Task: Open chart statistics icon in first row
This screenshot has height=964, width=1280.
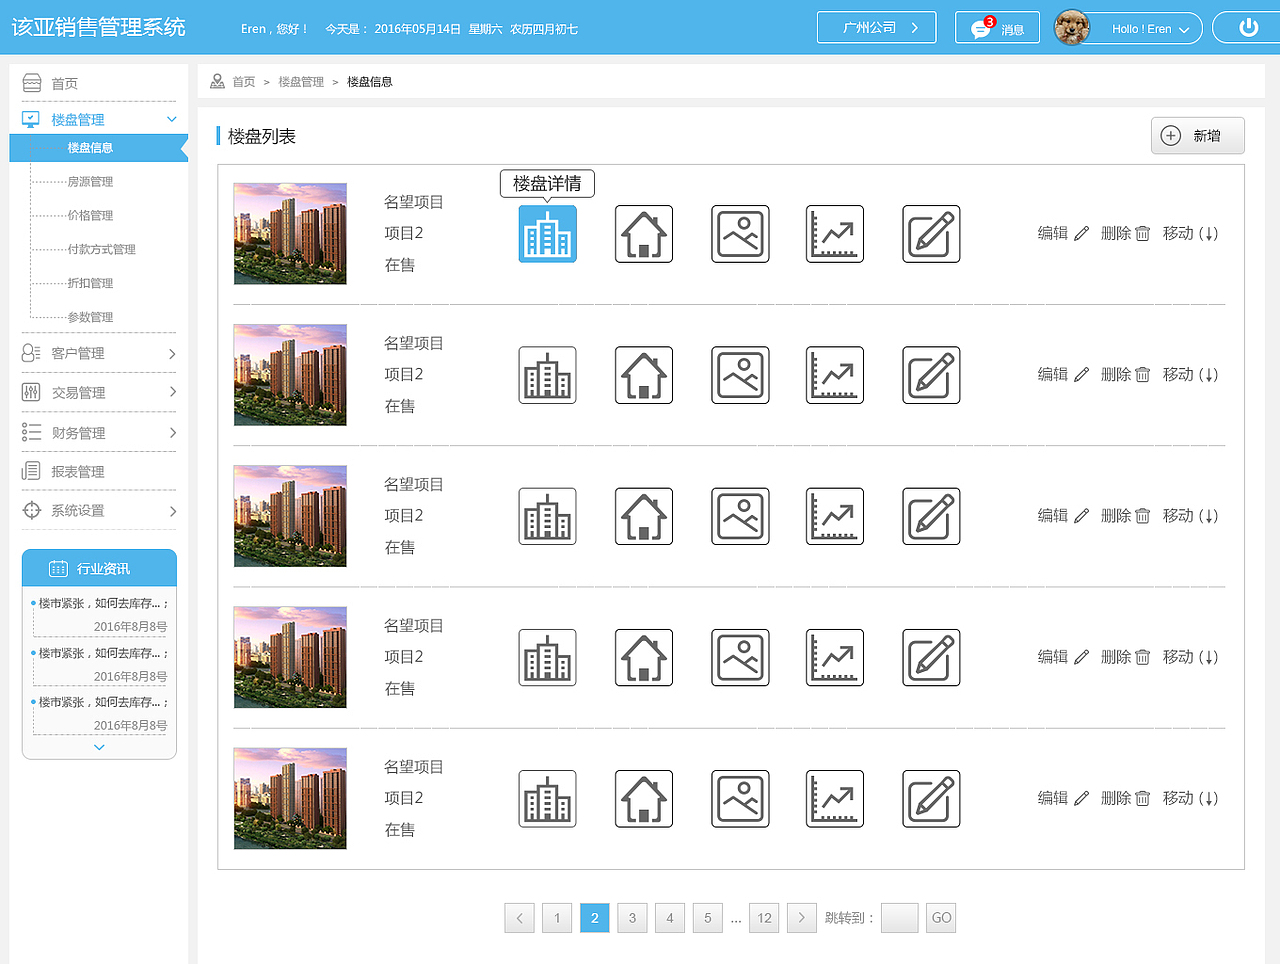Action: (x=835, y=234)
